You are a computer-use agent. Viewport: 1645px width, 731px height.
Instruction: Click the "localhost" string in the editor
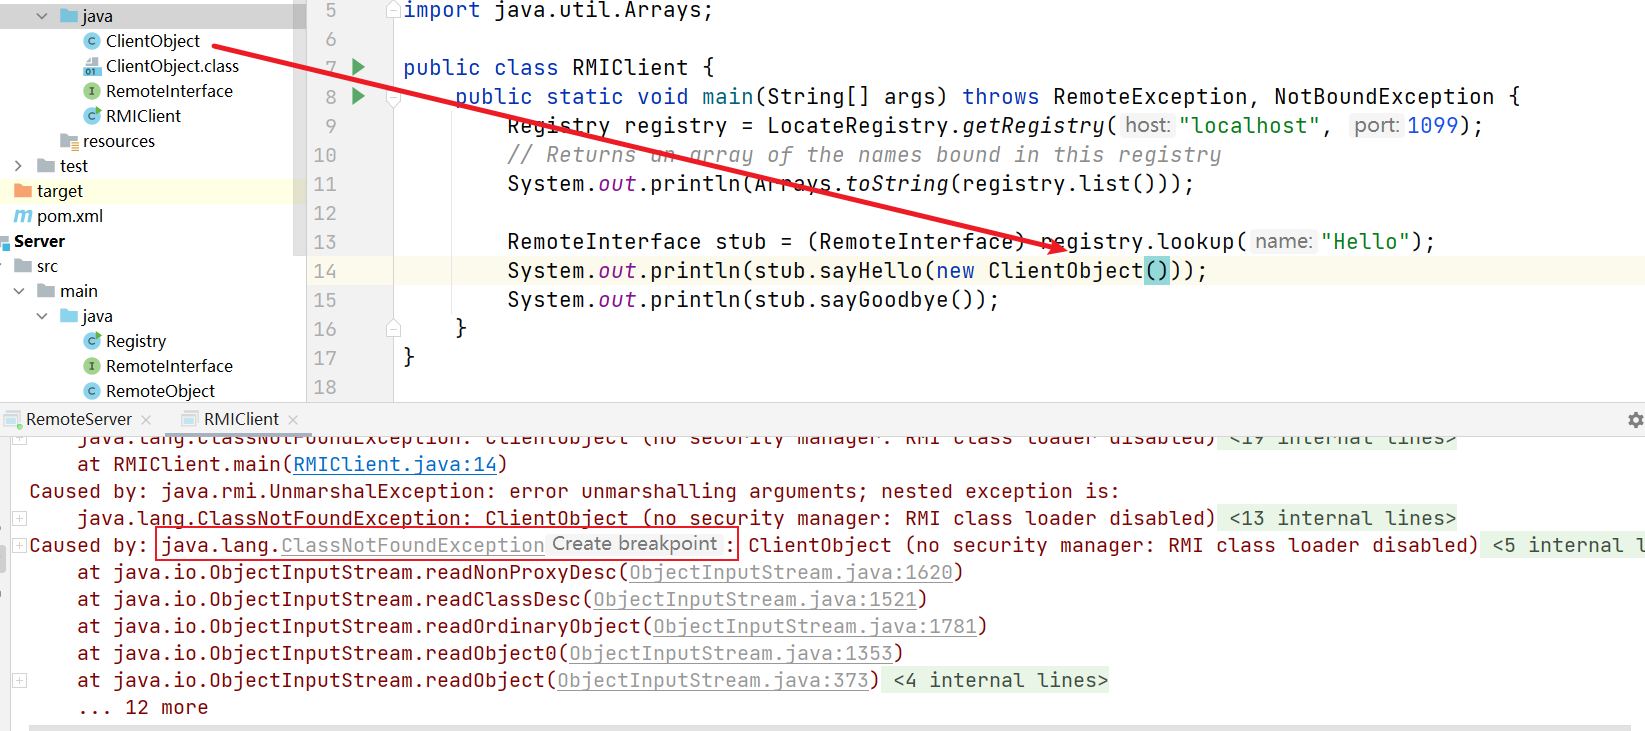click(x=1249, y=126)
